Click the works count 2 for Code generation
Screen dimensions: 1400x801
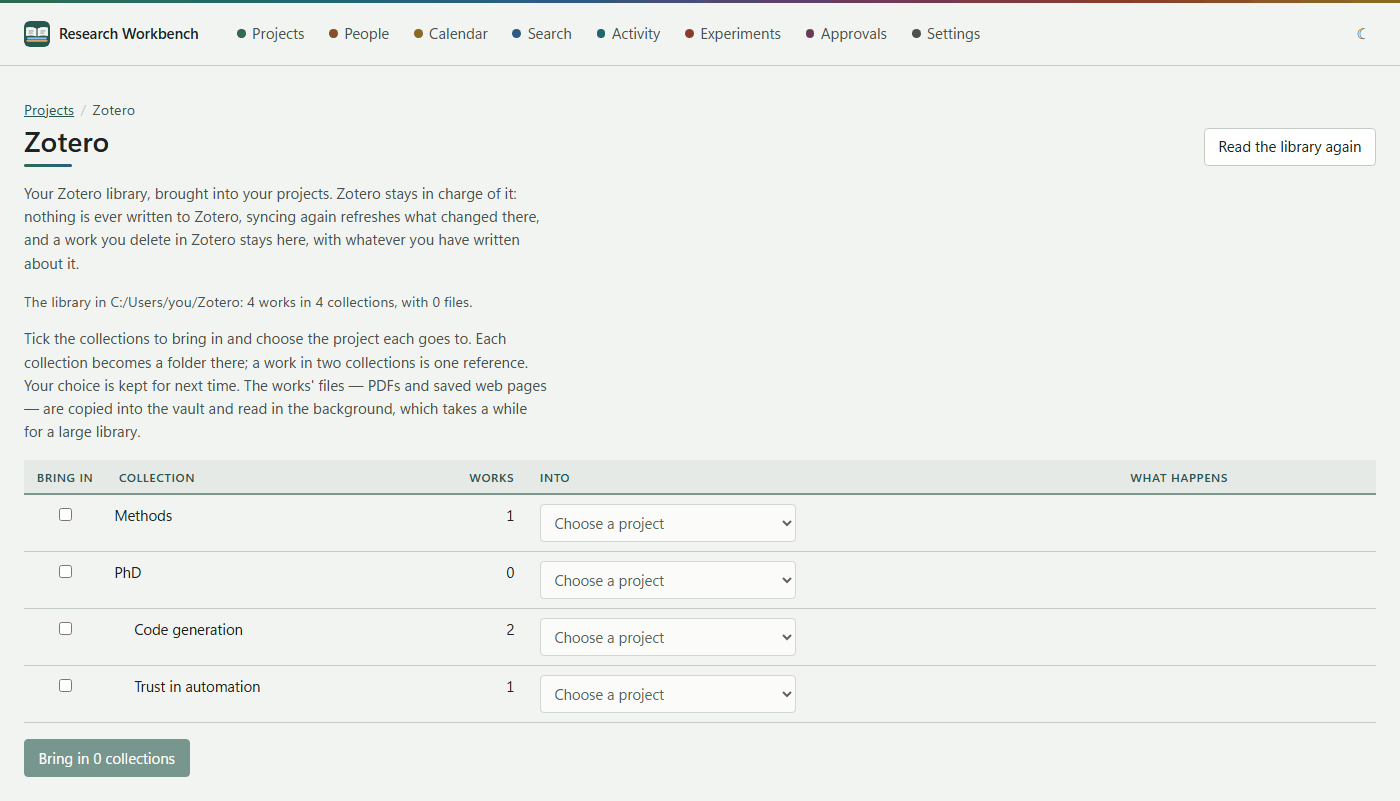tap(510, 630)
